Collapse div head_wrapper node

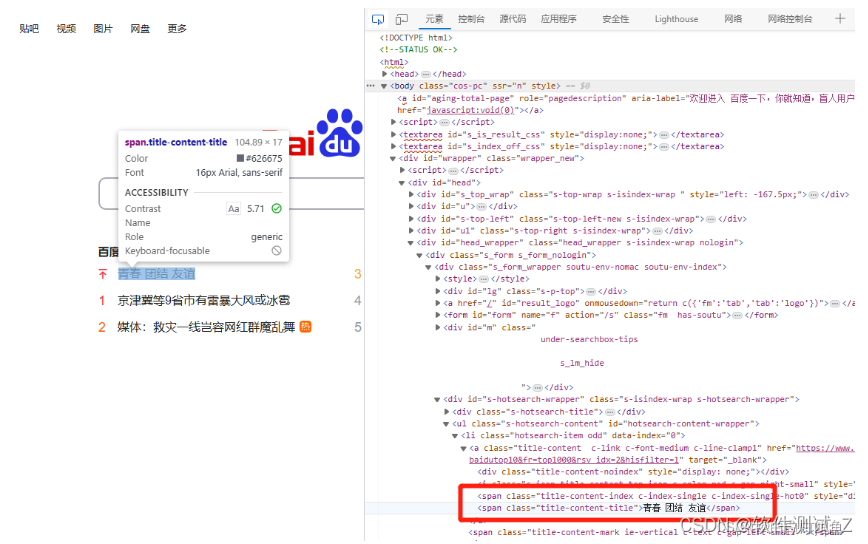coord(411,243)
